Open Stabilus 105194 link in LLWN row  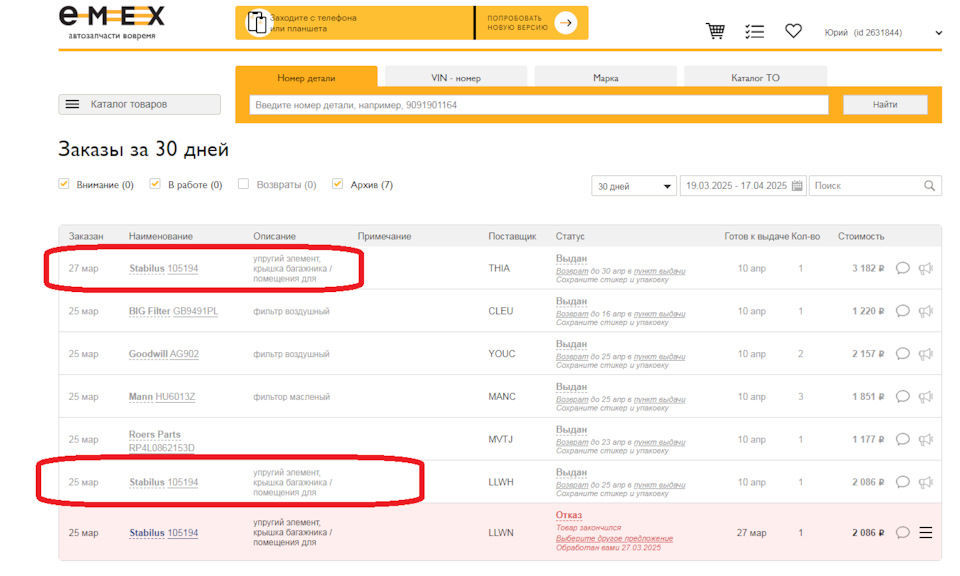coord(163,533)
